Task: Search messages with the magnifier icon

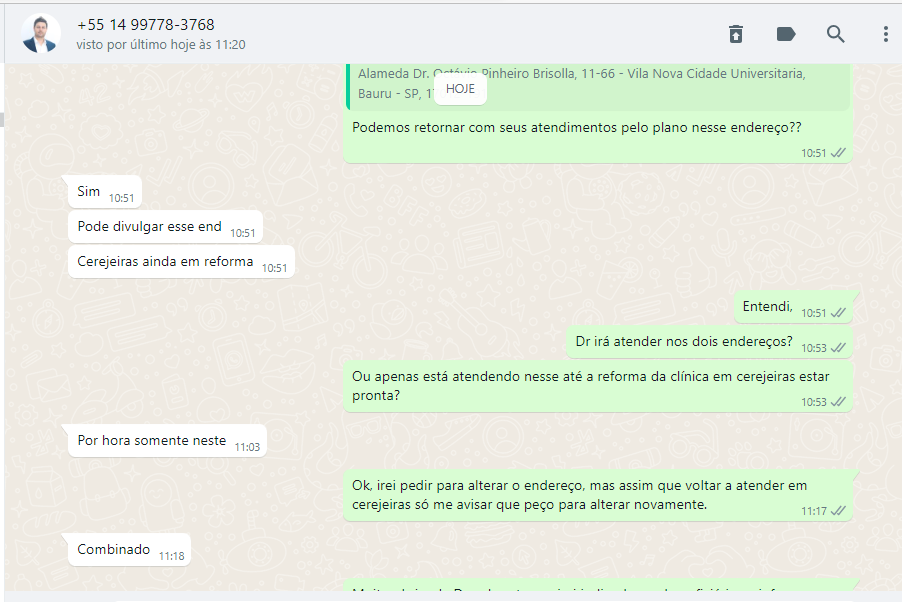Action: click(x=835, y=35)
